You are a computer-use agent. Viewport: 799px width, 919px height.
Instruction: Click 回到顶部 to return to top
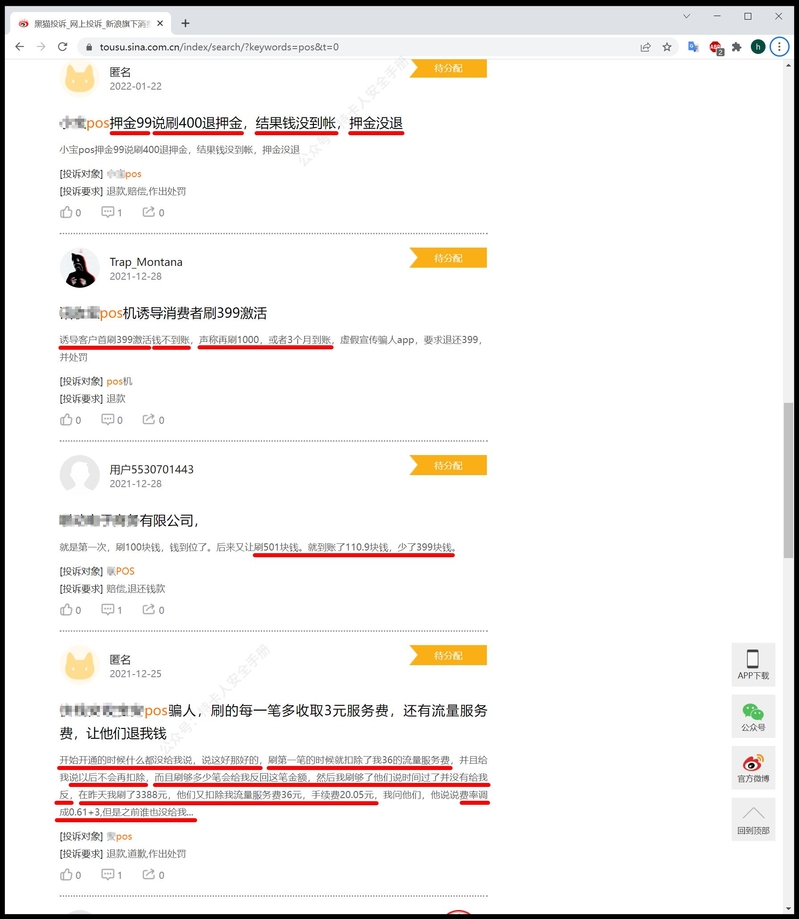753,819
